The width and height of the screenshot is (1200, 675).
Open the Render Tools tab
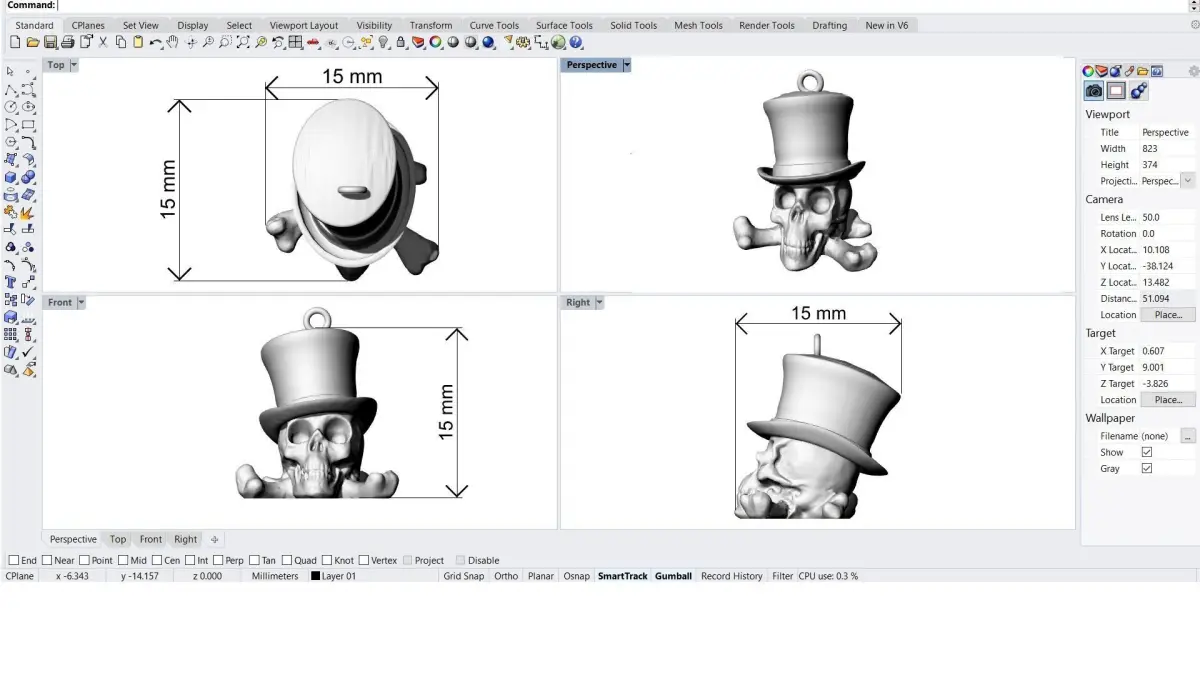767,25
